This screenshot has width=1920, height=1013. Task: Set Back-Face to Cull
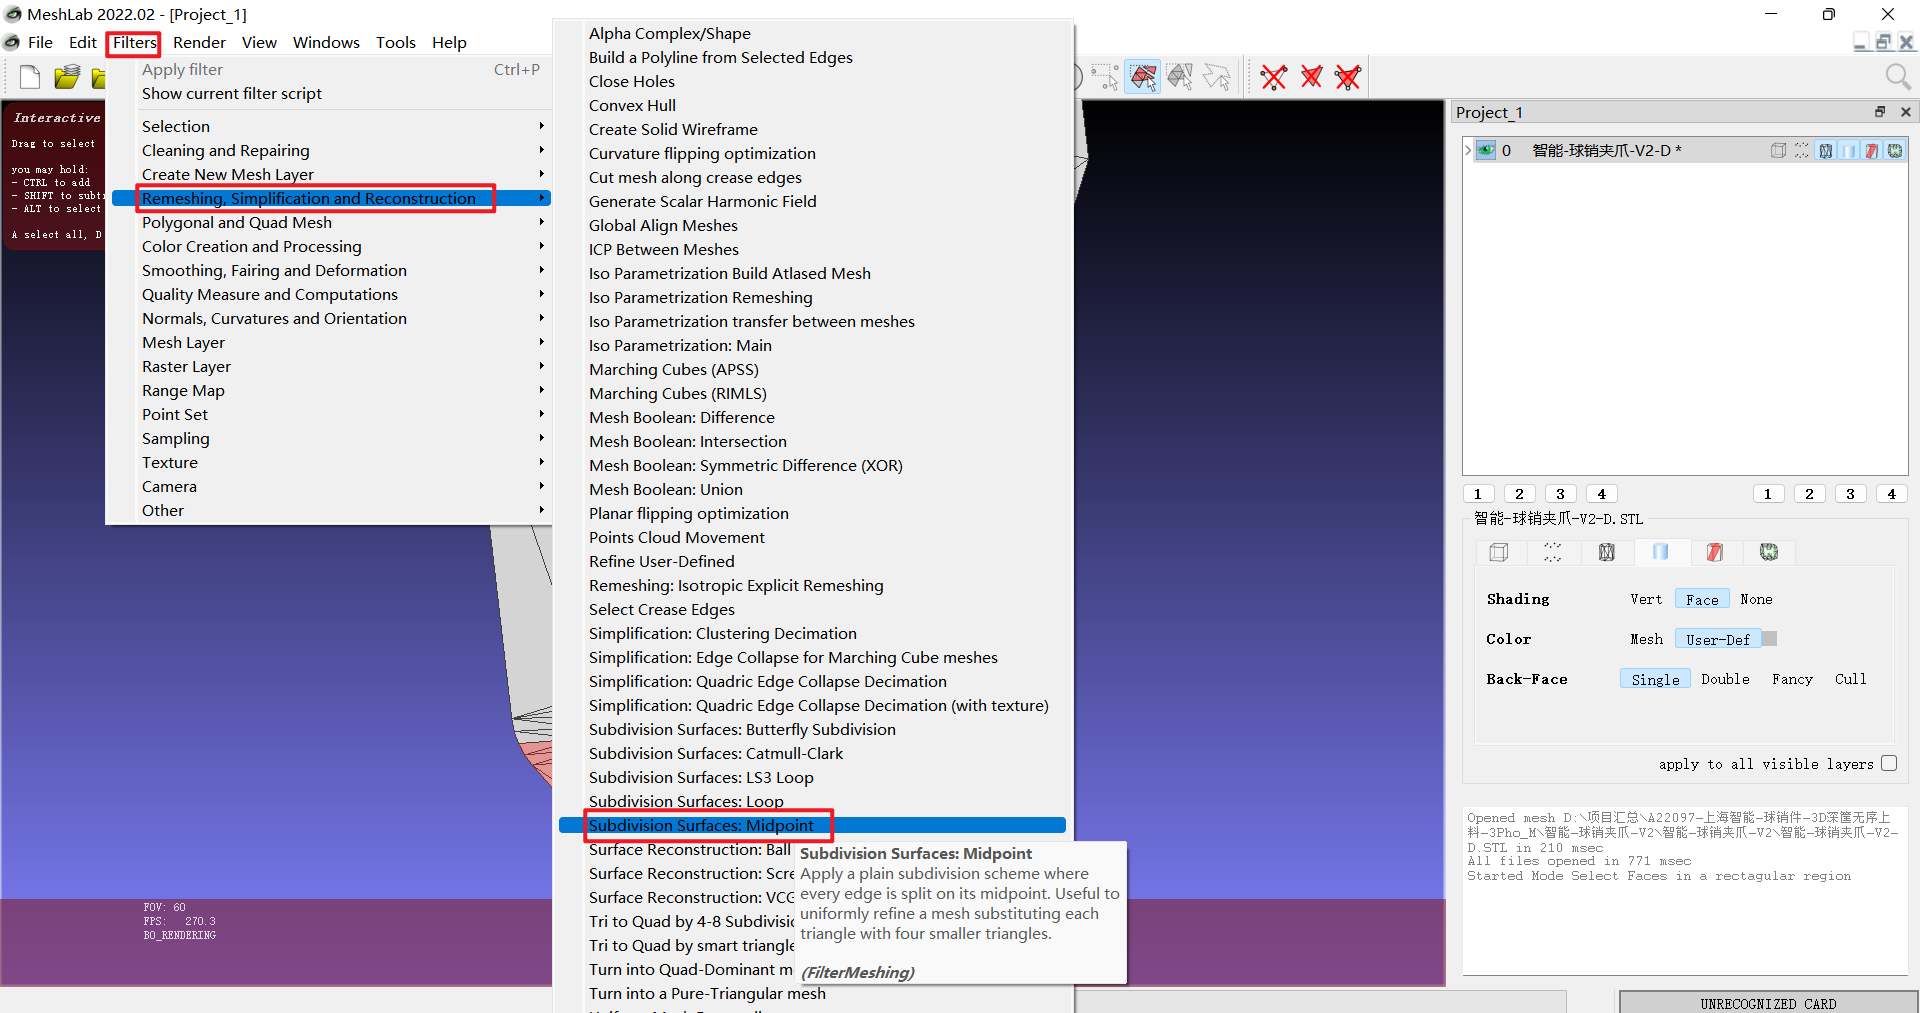point(1850,679)
